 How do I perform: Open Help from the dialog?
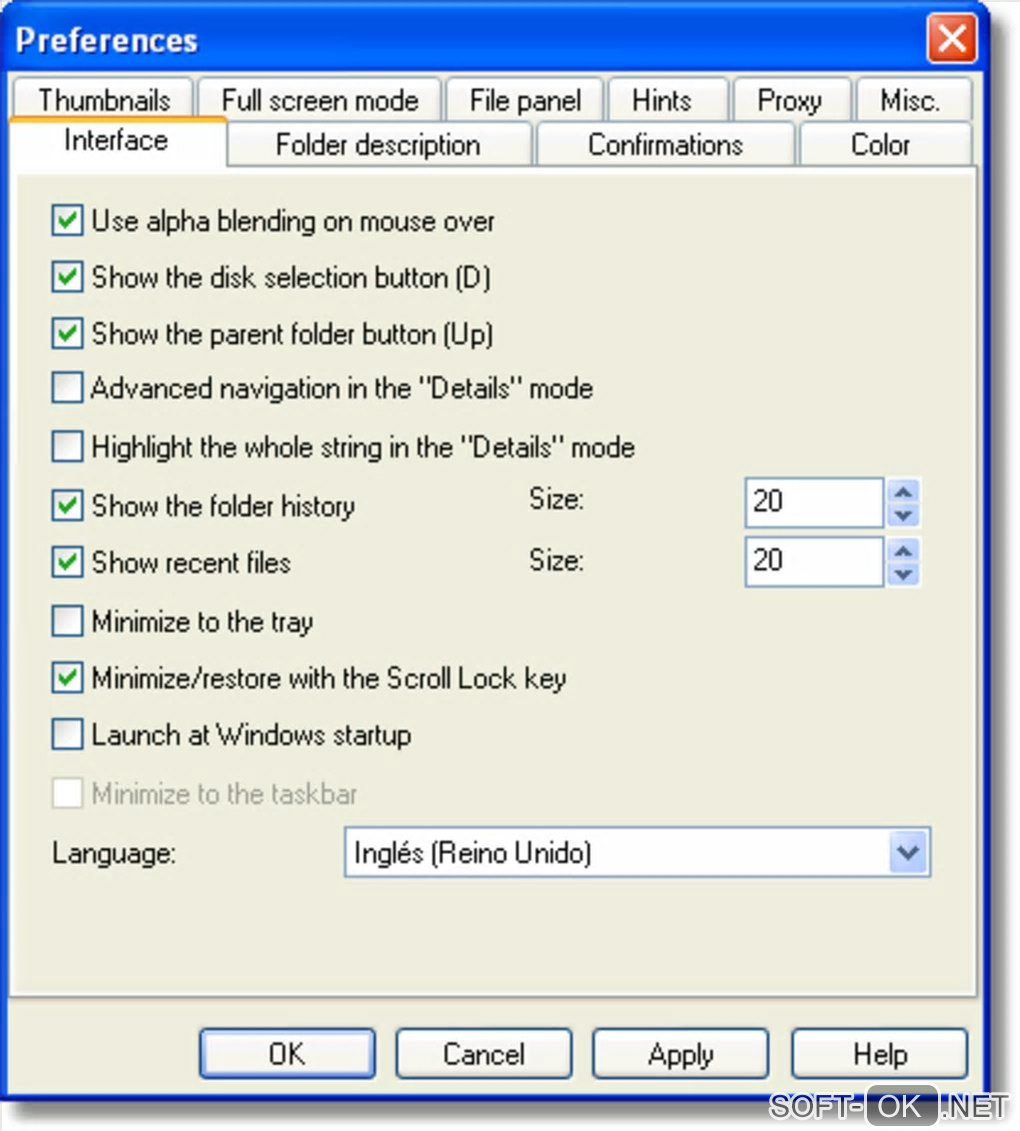pyautogui.click(x=879, y=1054)
